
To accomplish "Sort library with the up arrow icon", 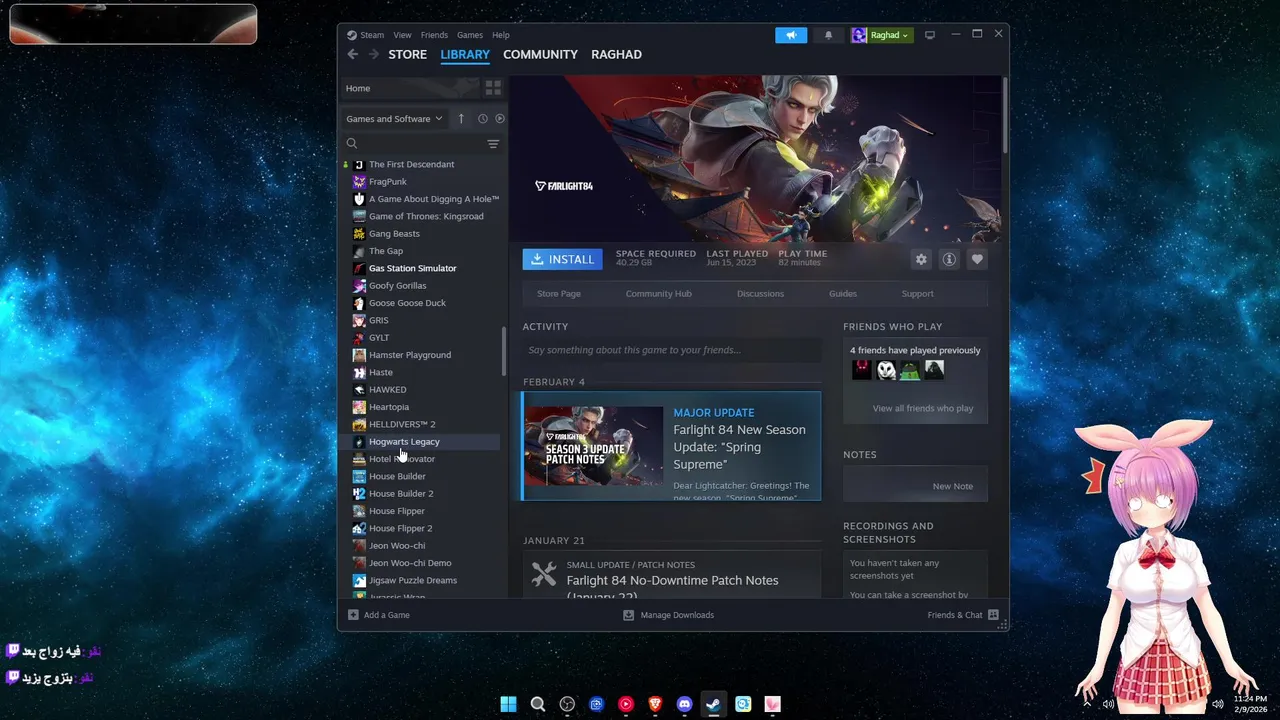I will coord(461,118).
